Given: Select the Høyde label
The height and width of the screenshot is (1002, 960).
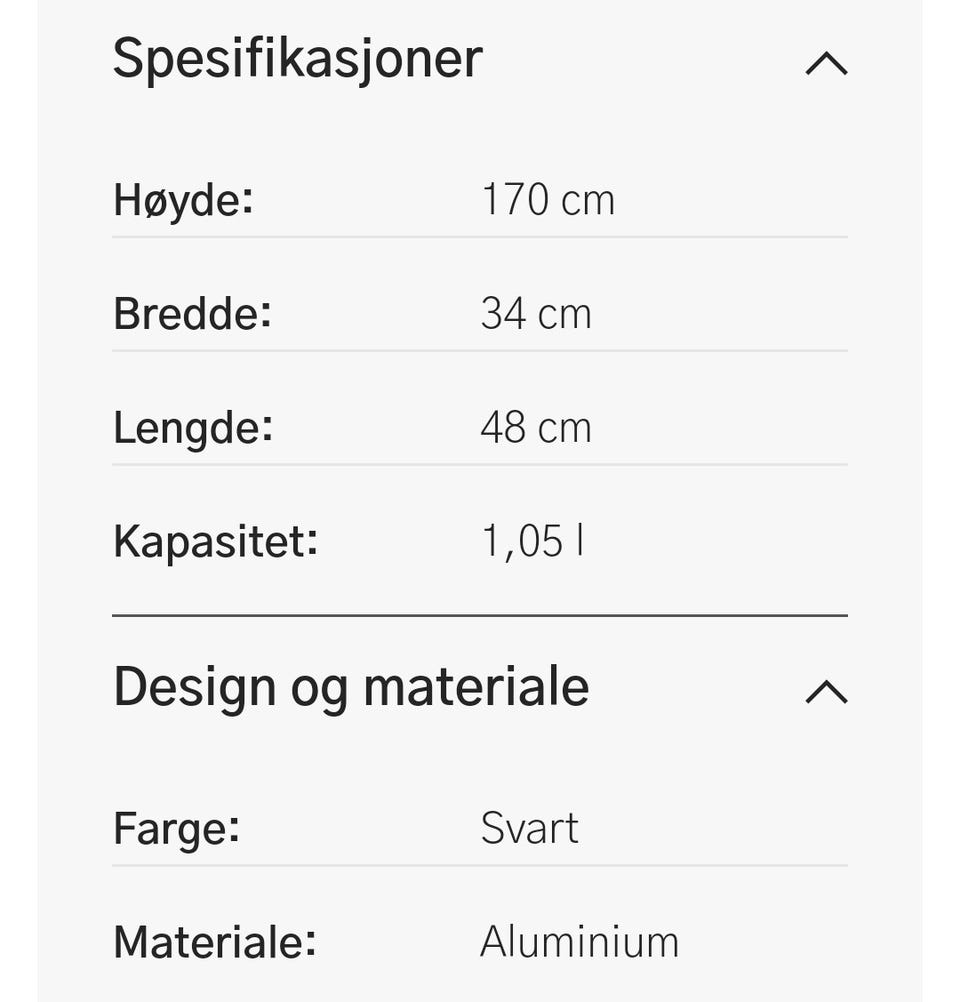Looking at the screenshot, I should 183,201.
